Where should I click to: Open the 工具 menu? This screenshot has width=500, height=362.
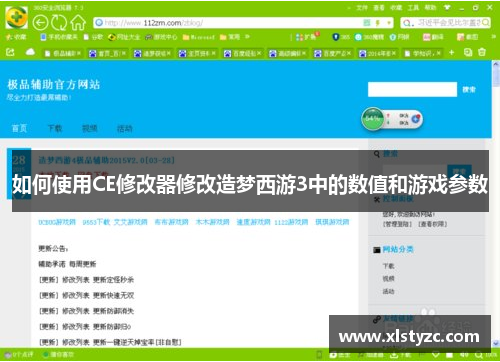(413, 7)
